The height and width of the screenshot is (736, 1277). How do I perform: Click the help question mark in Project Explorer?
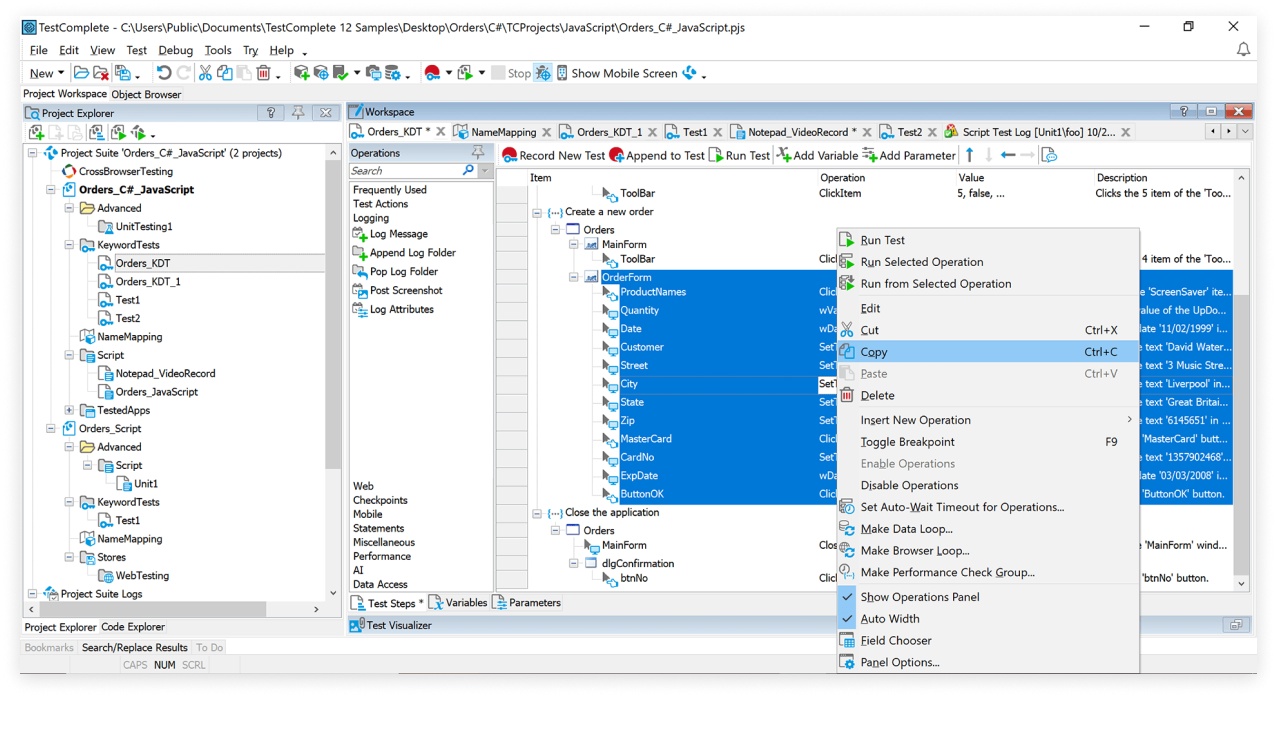click(x=271, y=113)
